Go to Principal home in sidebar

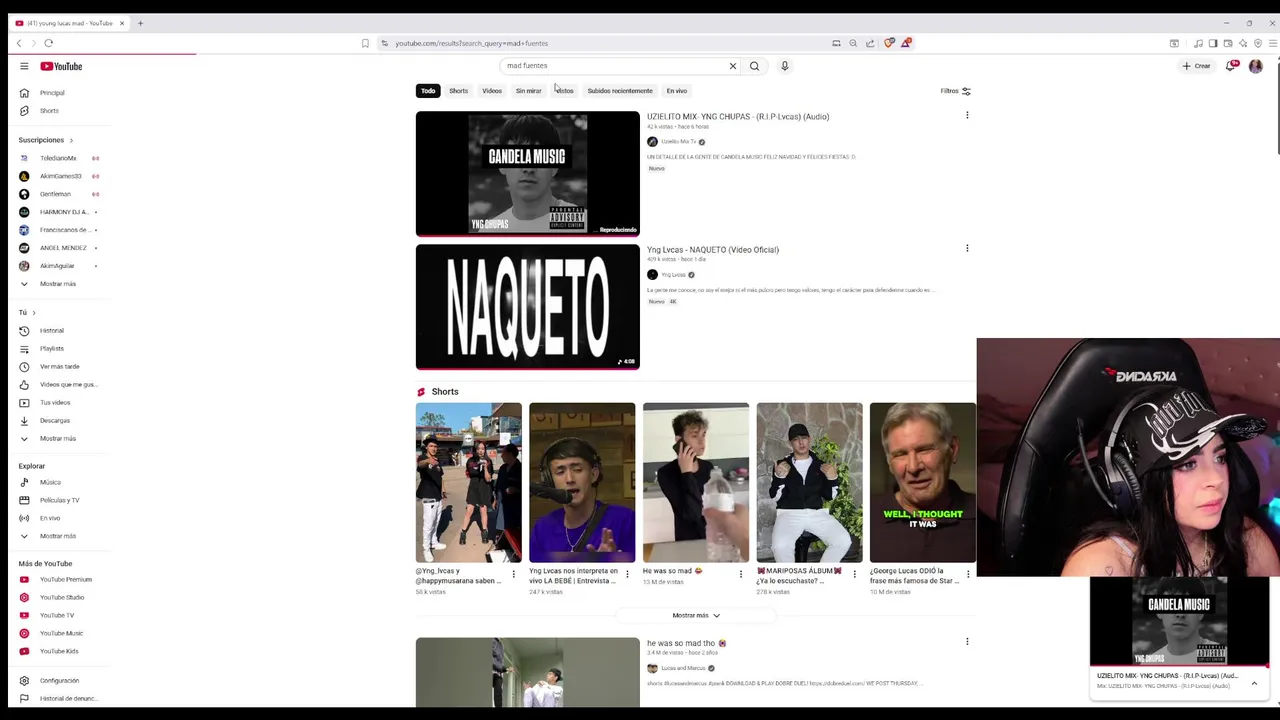point(52,93)
